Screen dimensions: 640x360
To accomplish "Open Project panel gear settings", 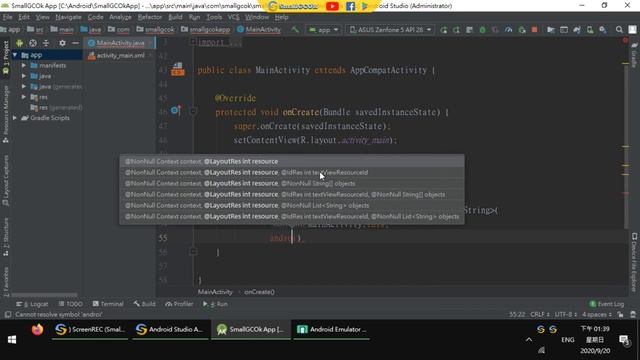I will pos(62,43).
